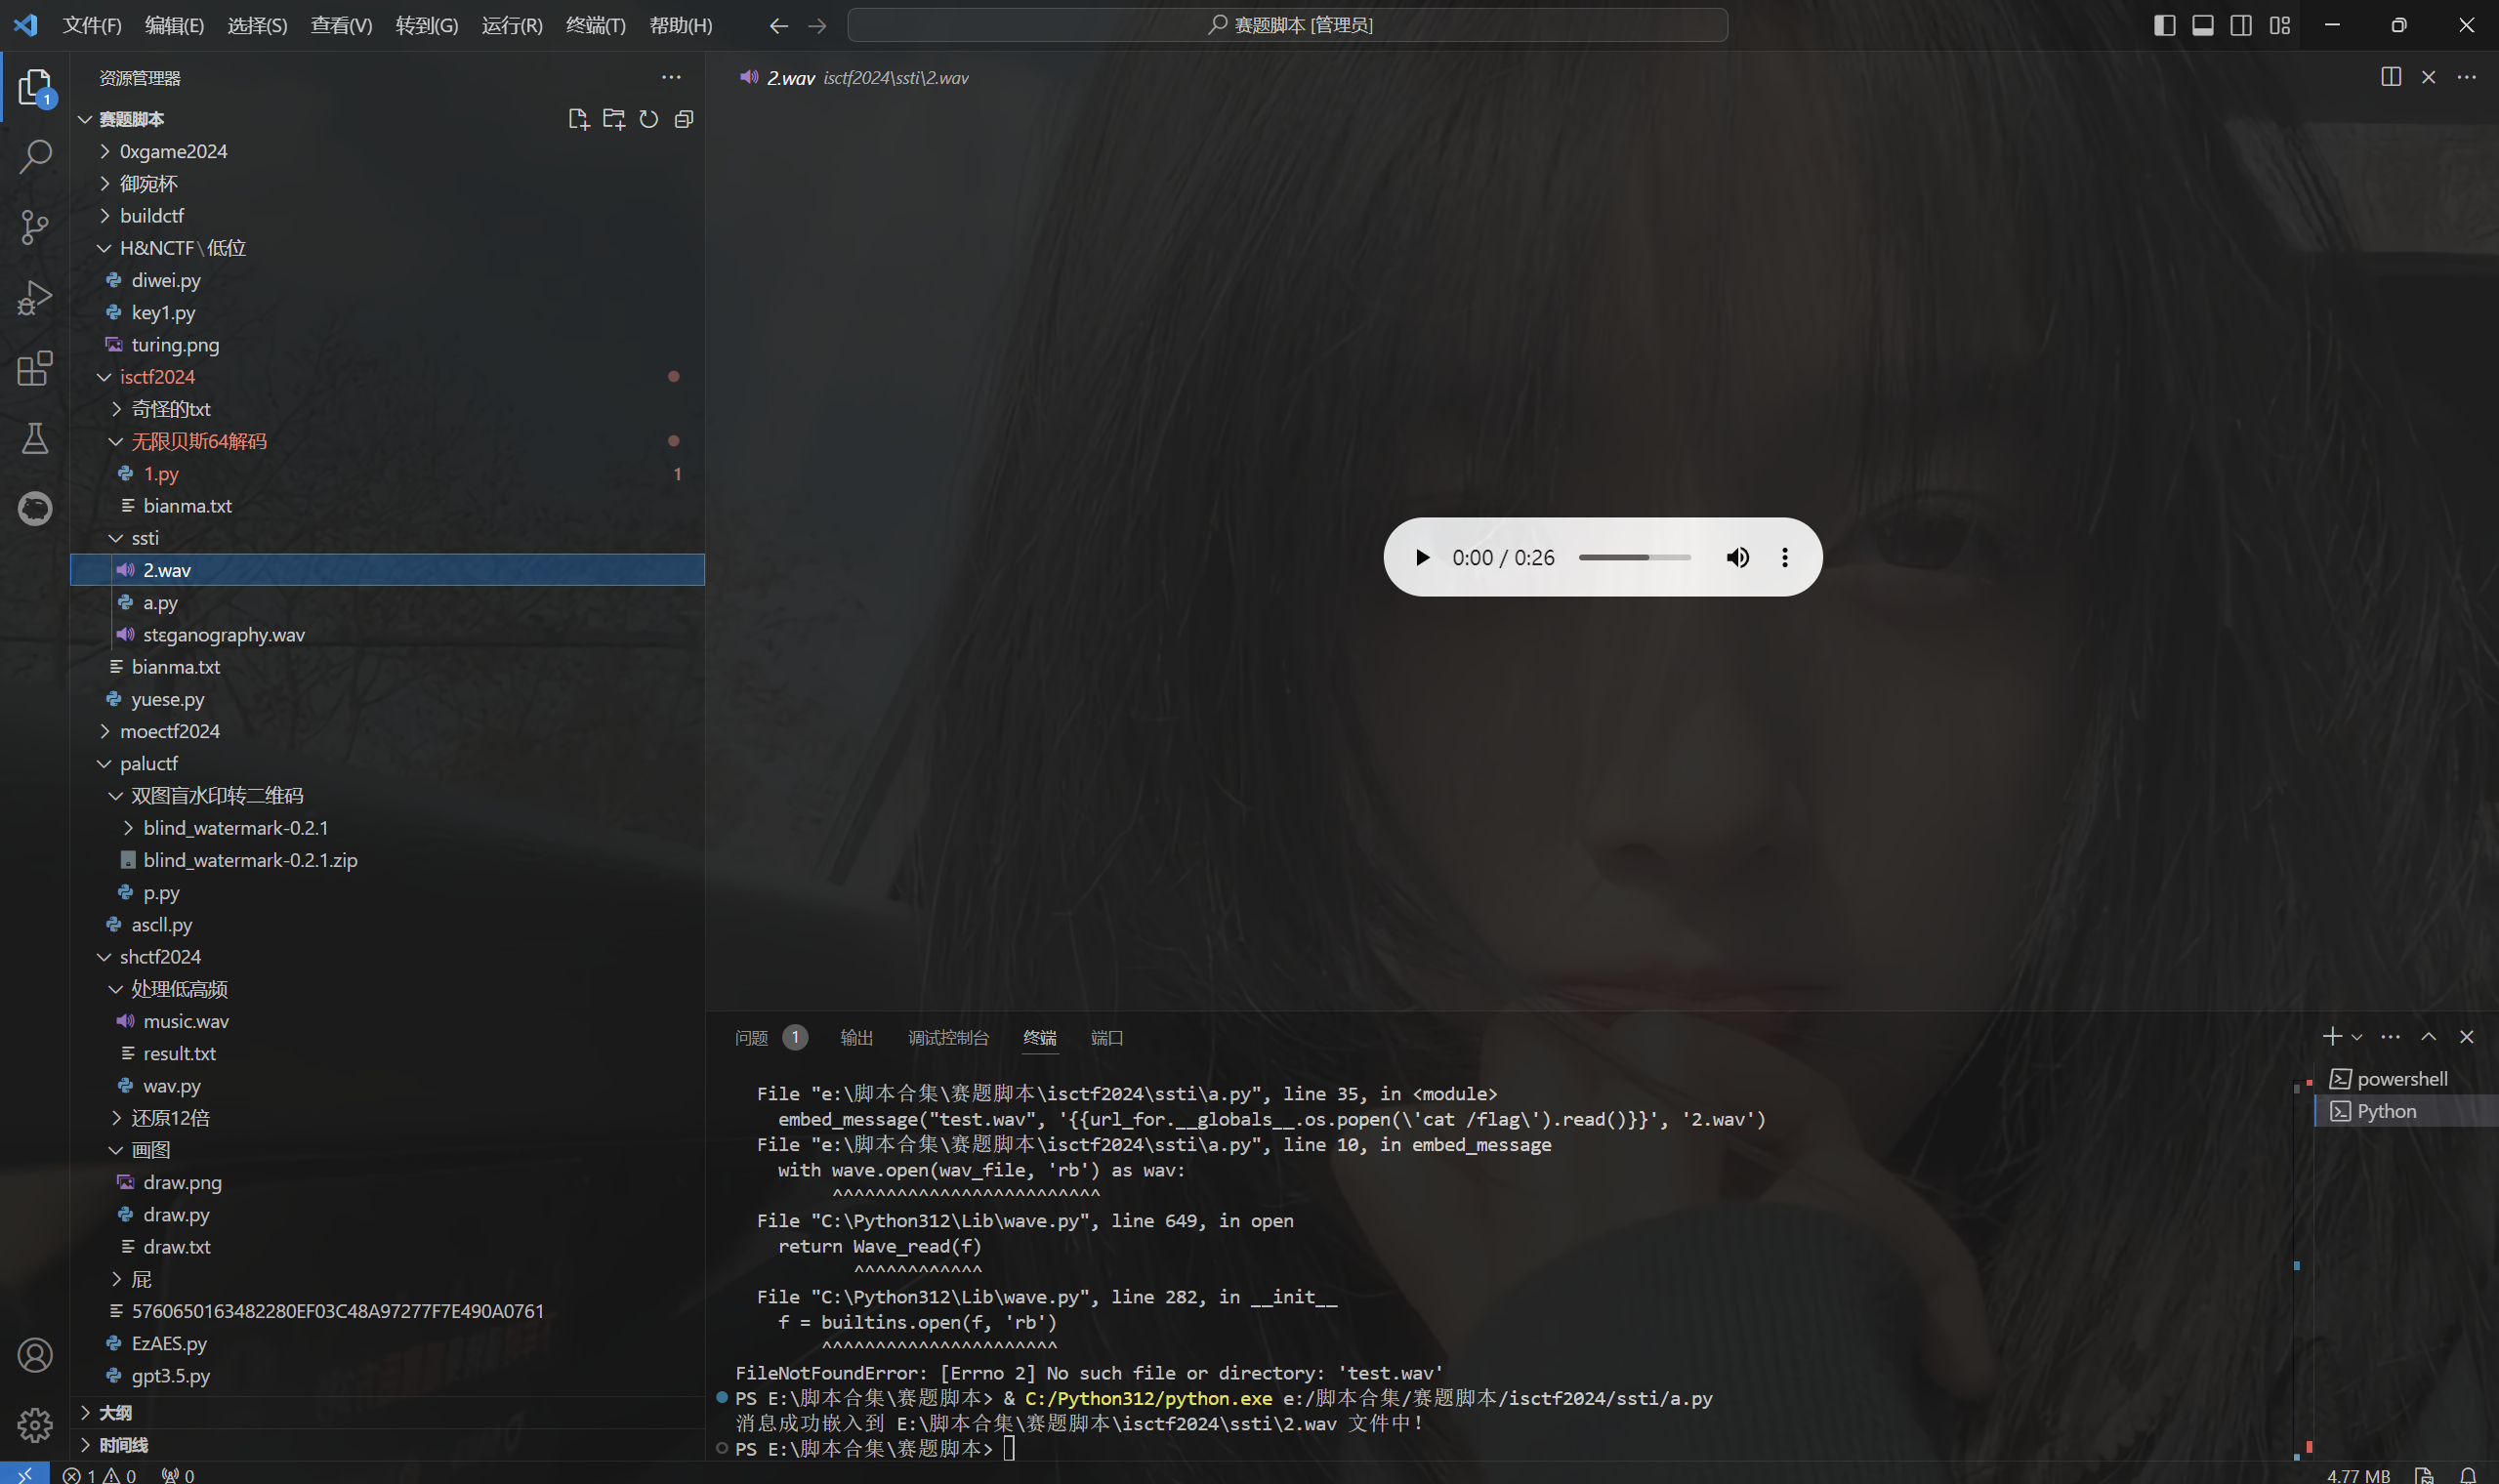Toggle primary side bar visibility
Screen dimensions: 2499x1484
pos(2165,25)
